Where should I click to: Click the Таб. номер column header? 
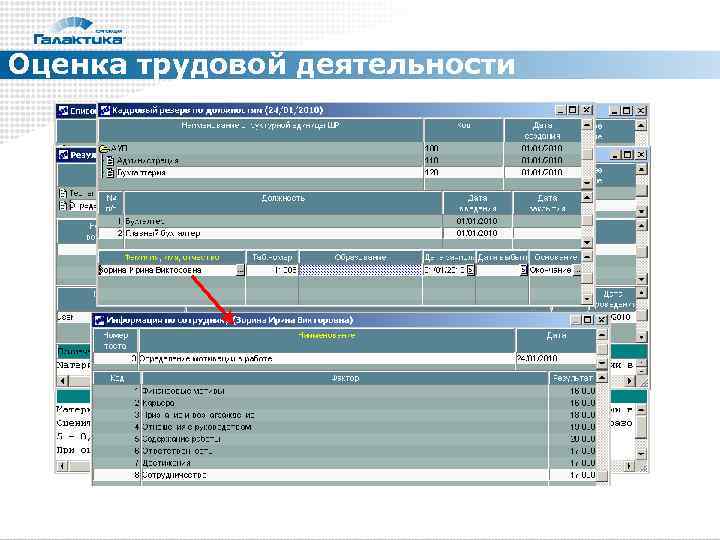pos(273,258)
